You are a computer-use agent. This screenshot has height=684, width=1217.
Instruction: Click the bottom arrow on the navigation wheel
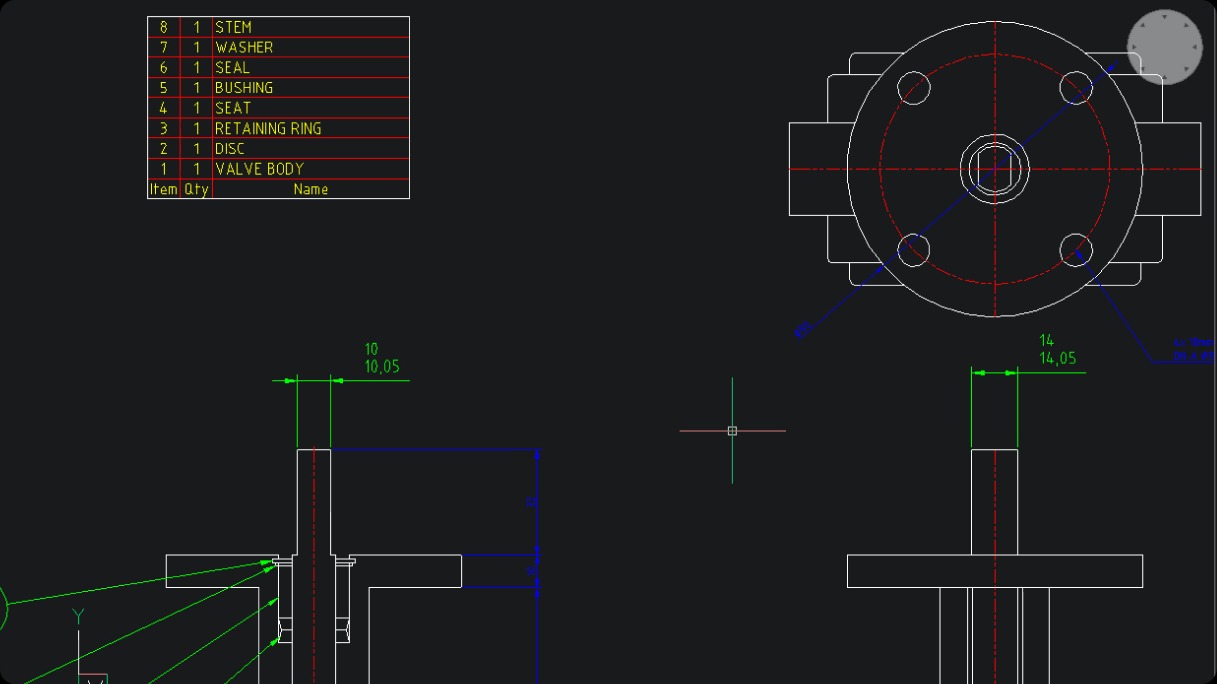(x=1165, y=78)
